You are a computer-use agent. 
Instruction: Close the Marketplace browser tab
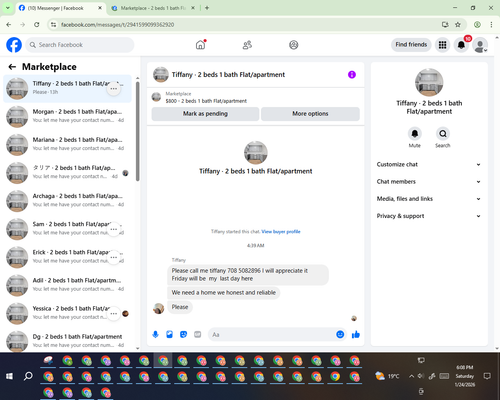point(193,8)
